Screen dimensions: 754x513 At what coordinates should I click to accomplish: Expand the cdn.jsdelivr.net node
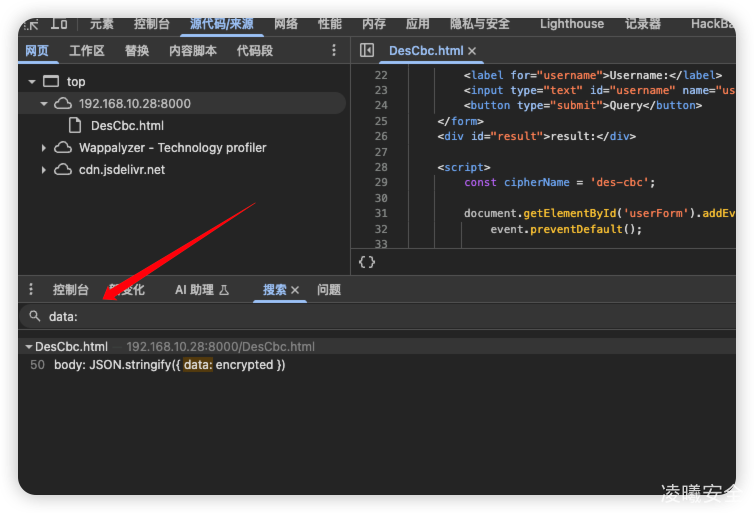pyautogui.click(x=44, y=170)
